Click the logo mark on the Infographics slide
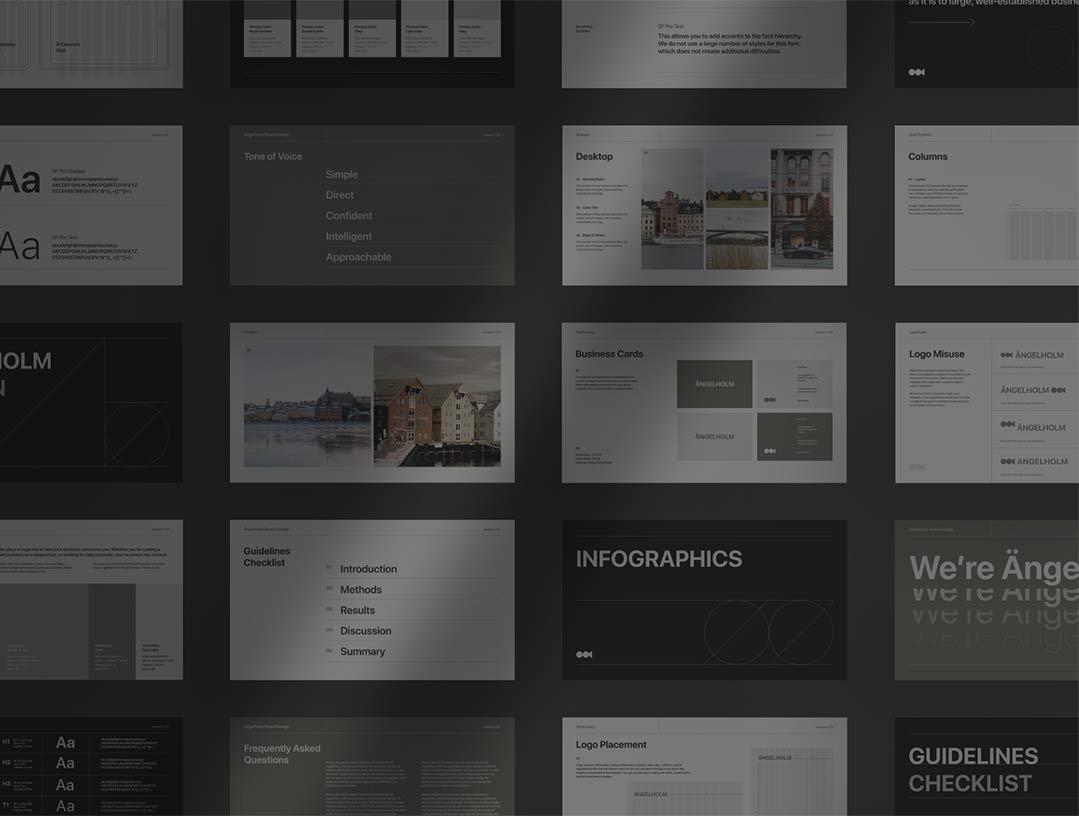Screen dimensions: 1079x816 (583, 654)
